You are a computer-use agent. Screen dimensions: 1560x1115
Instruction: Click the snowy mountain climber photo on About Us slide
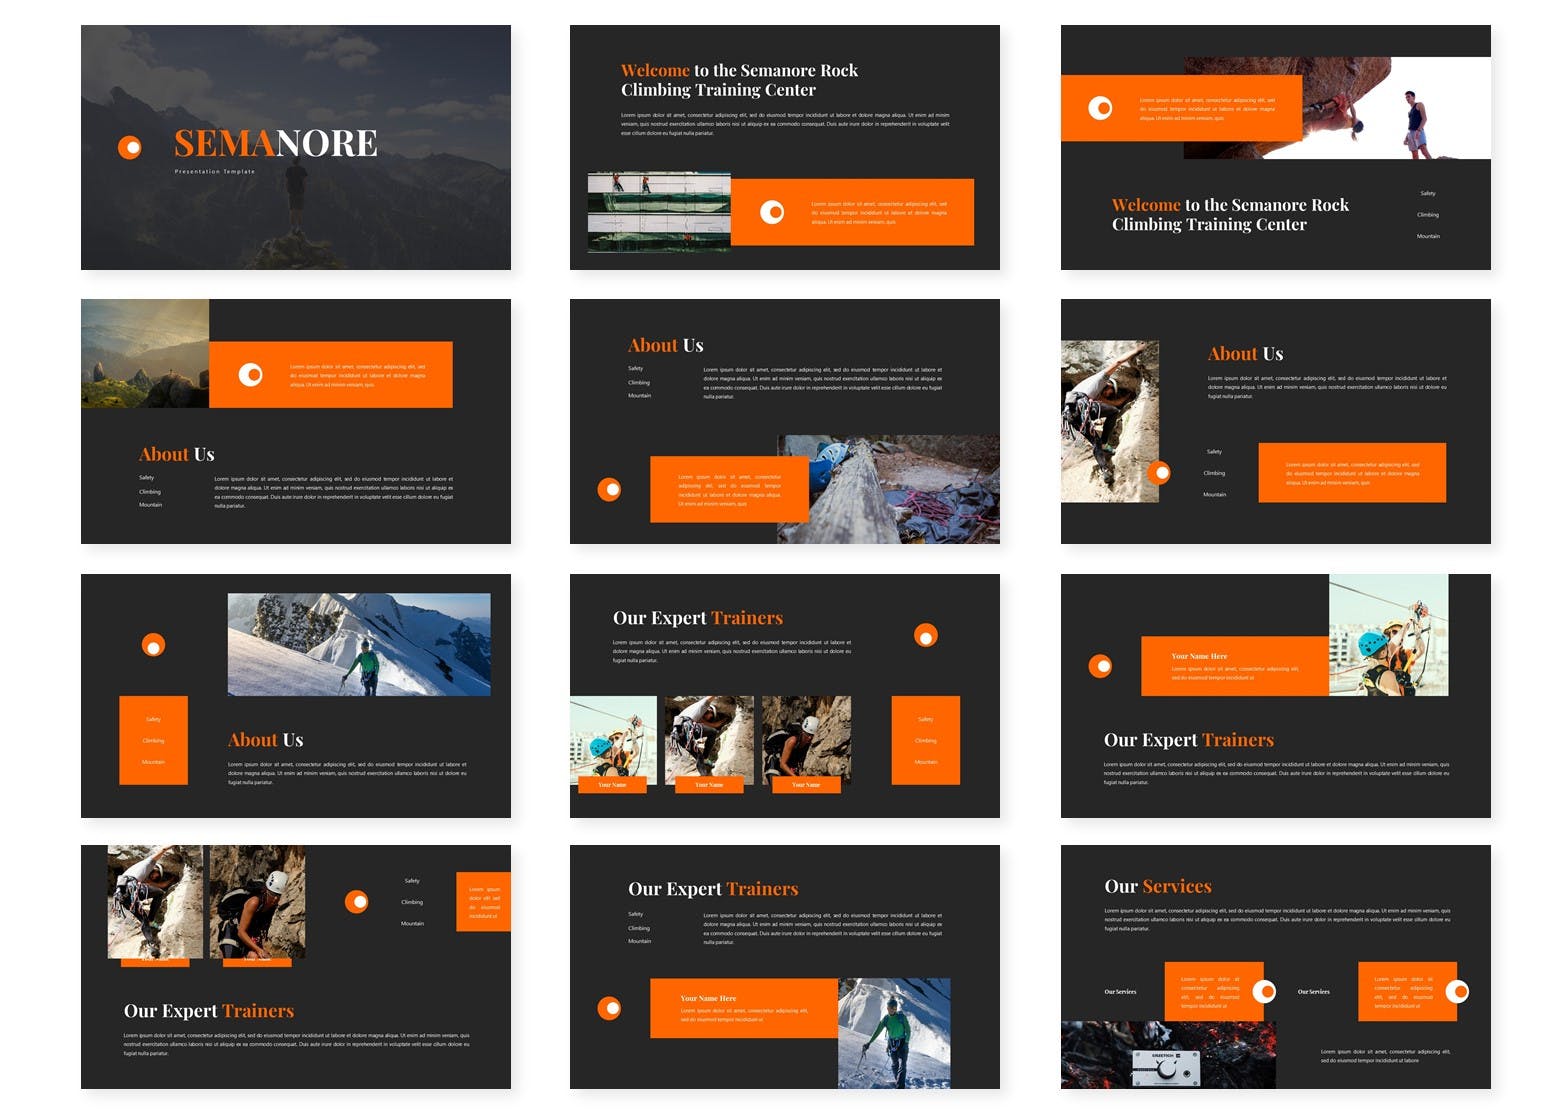(x=359, y=644)
